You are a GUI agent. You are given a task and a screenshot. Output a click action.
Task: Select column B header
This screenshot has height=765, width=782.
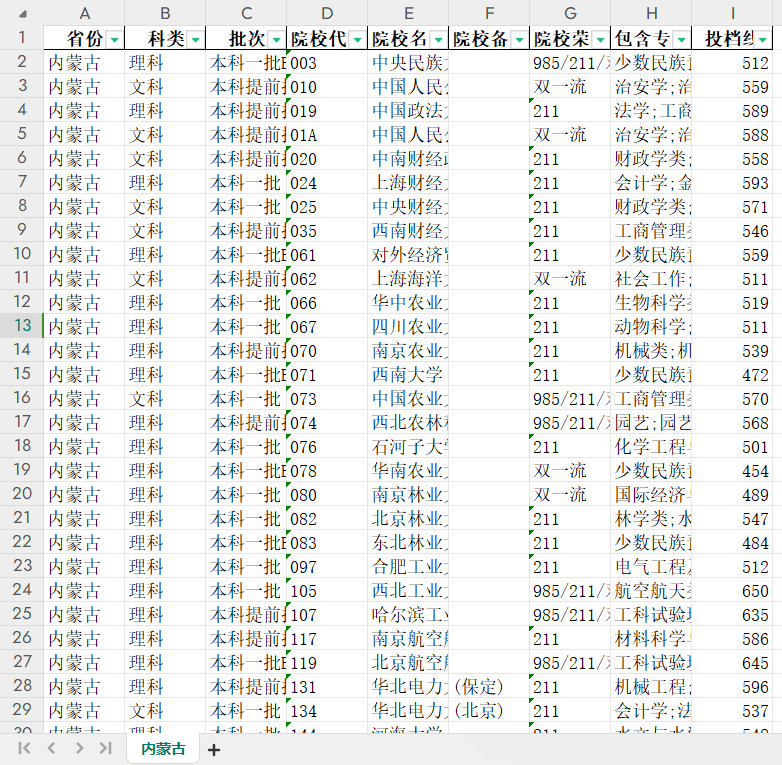[165, 13]
